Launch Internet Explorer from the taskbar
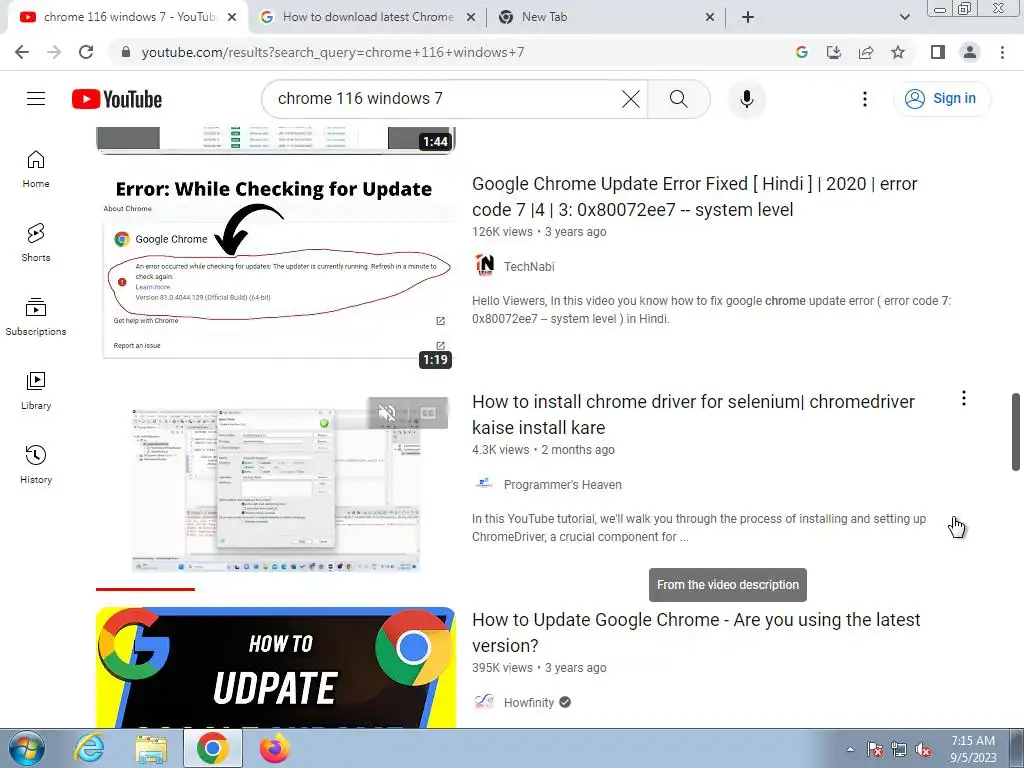This screenshot has height=768, width=1024. click(89, 749)
